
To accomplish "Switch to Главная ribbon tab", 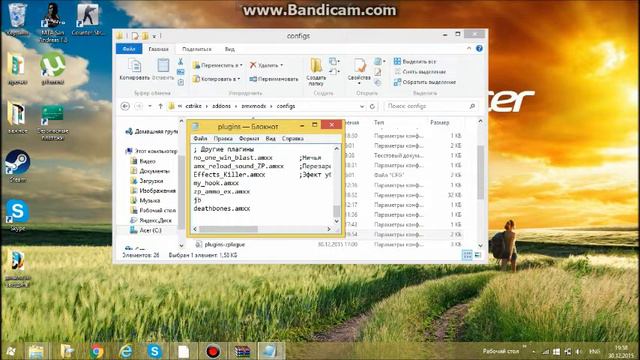I will pyautogui.click(x=158, y=49).
